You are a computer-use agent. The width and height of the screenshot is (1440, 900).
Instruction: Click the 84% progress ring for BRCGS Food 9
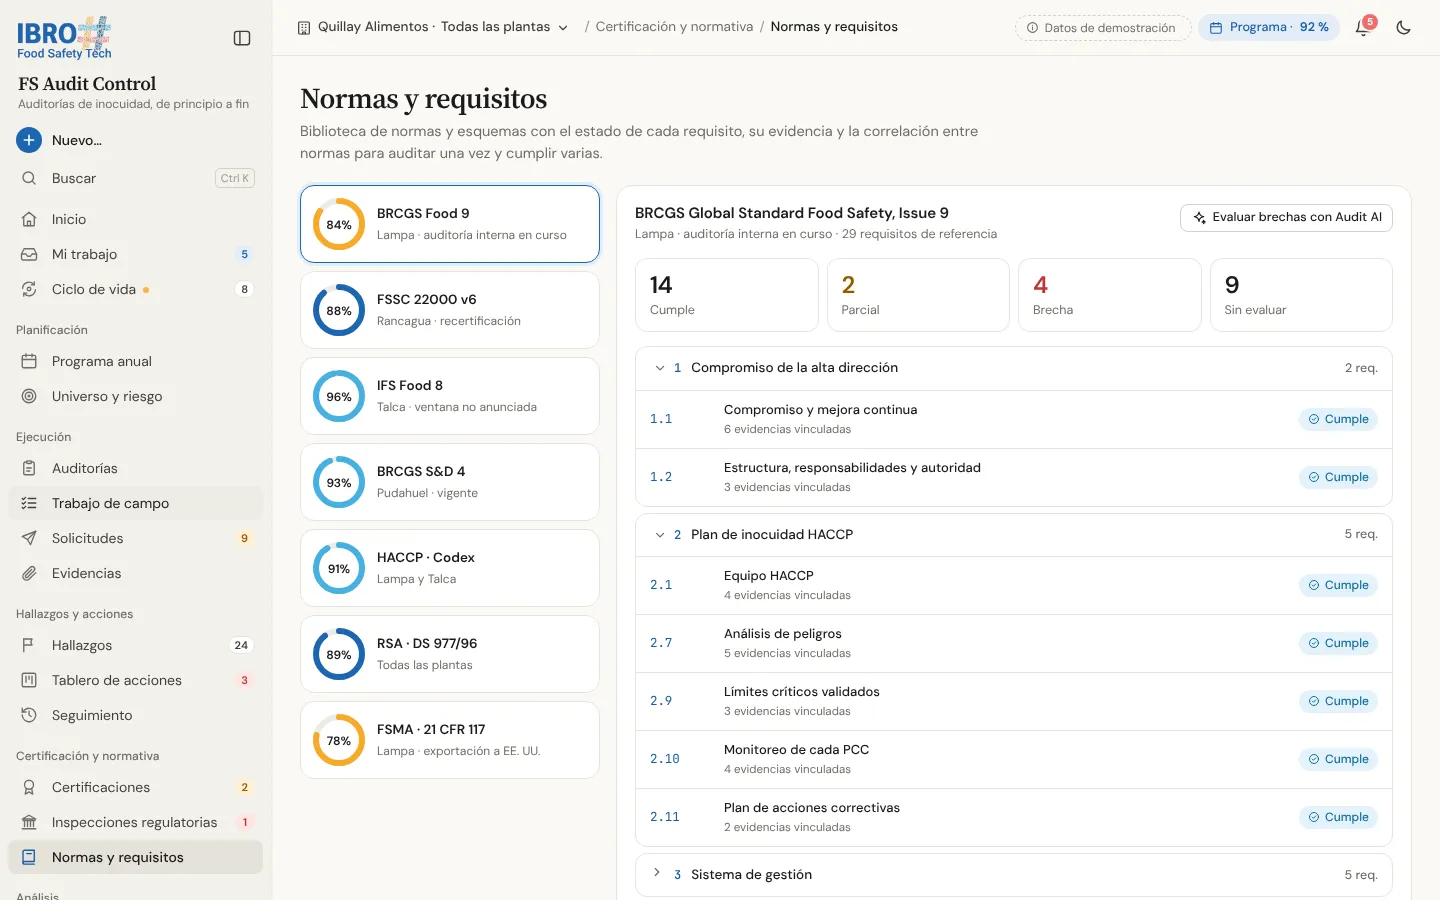point(339,224)
